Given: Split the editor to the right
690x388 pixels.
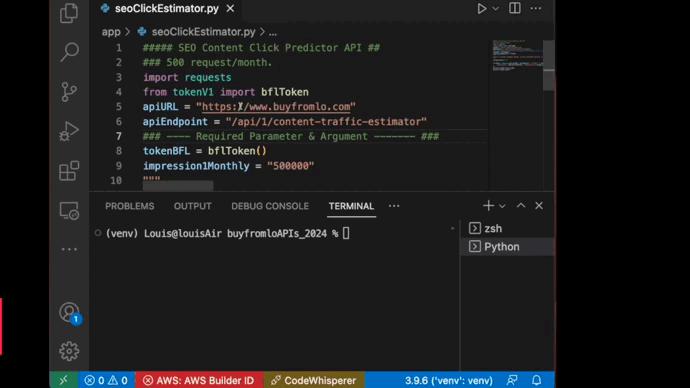Looking at the screenshot, I should pyautogui.click(x=514, y=8).
